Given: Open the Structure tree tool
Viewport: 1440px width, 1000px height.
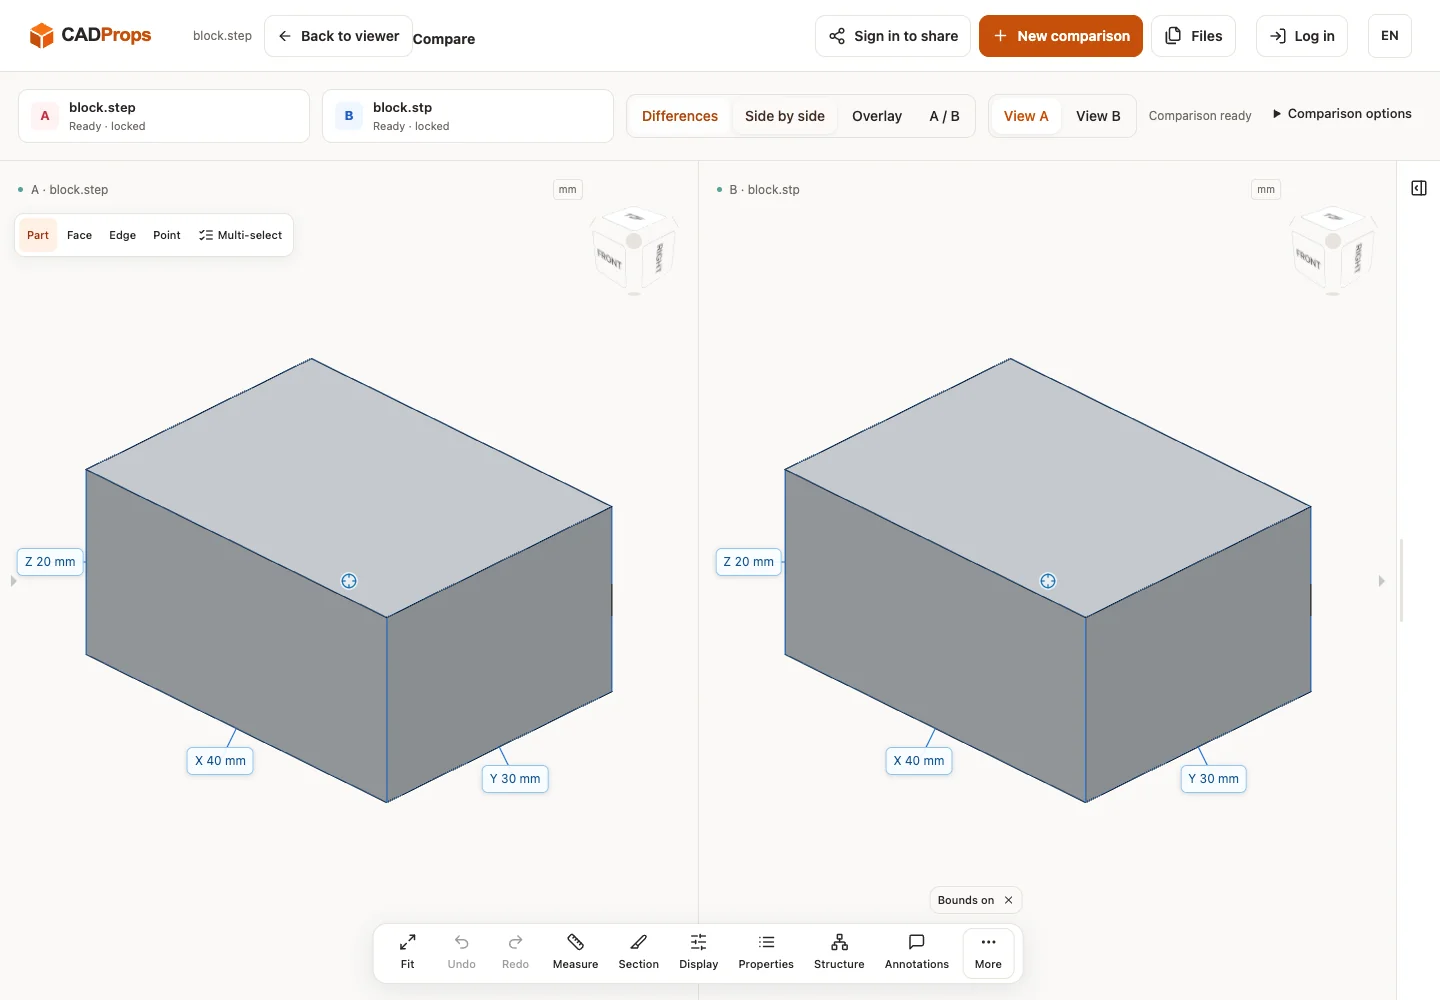Looking at the screenshot, I should [x=839, y=952].
